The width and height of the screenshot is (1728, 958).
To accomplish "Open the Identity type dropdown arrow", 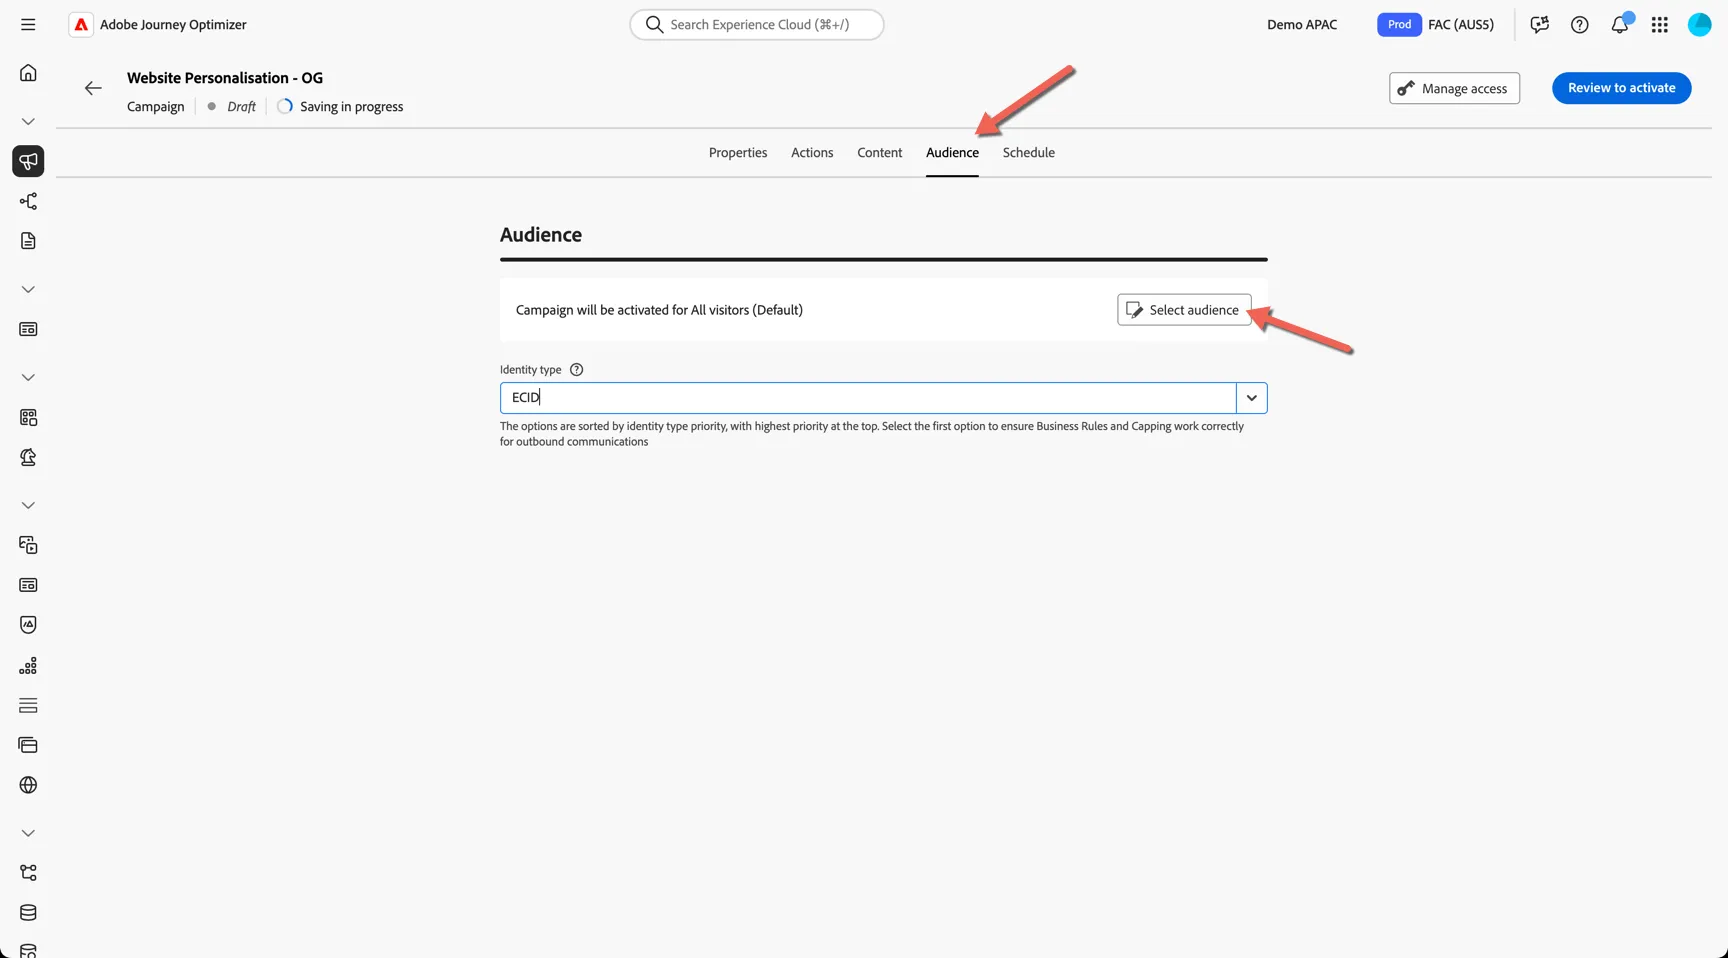I will pyautogui.click(x=1252, y=398).
